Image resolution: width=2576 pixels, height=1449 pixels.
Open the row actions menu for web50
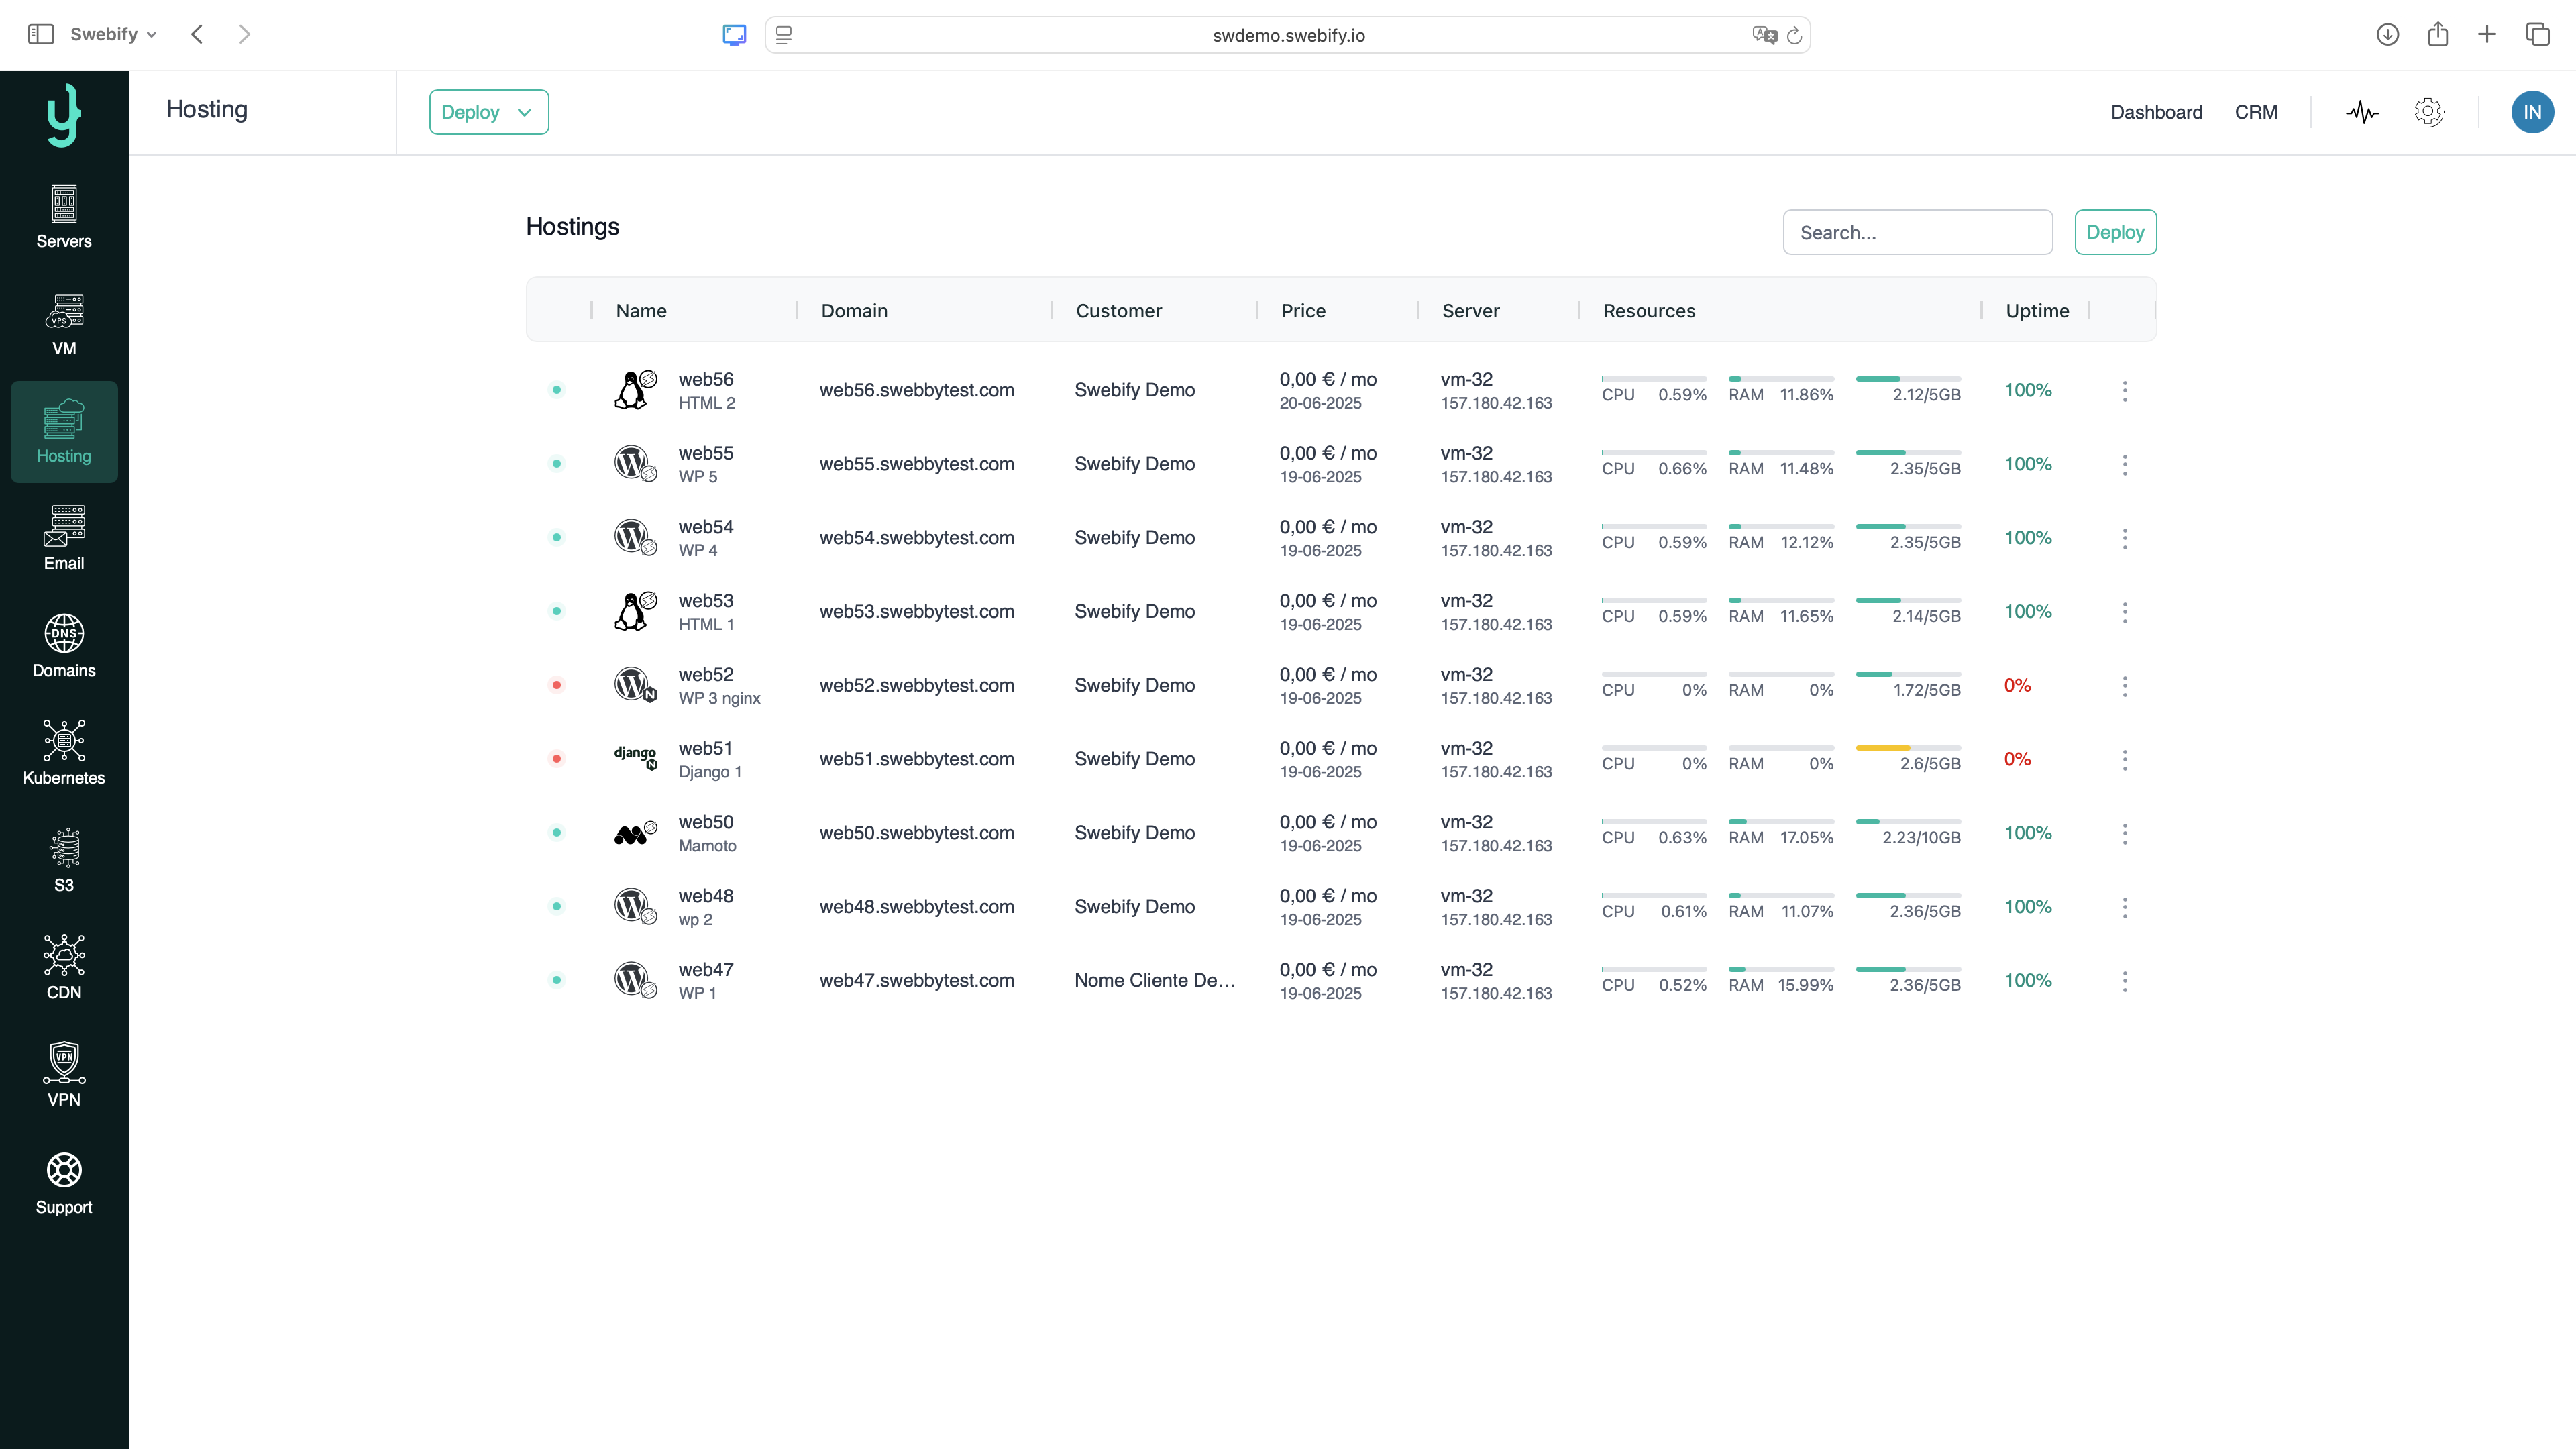[2124, 833]
